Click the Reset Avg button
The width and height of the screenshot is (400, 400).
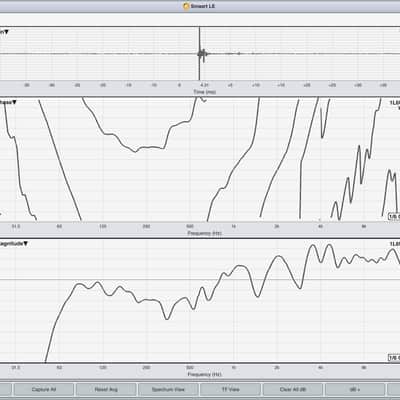click(106, 389)
